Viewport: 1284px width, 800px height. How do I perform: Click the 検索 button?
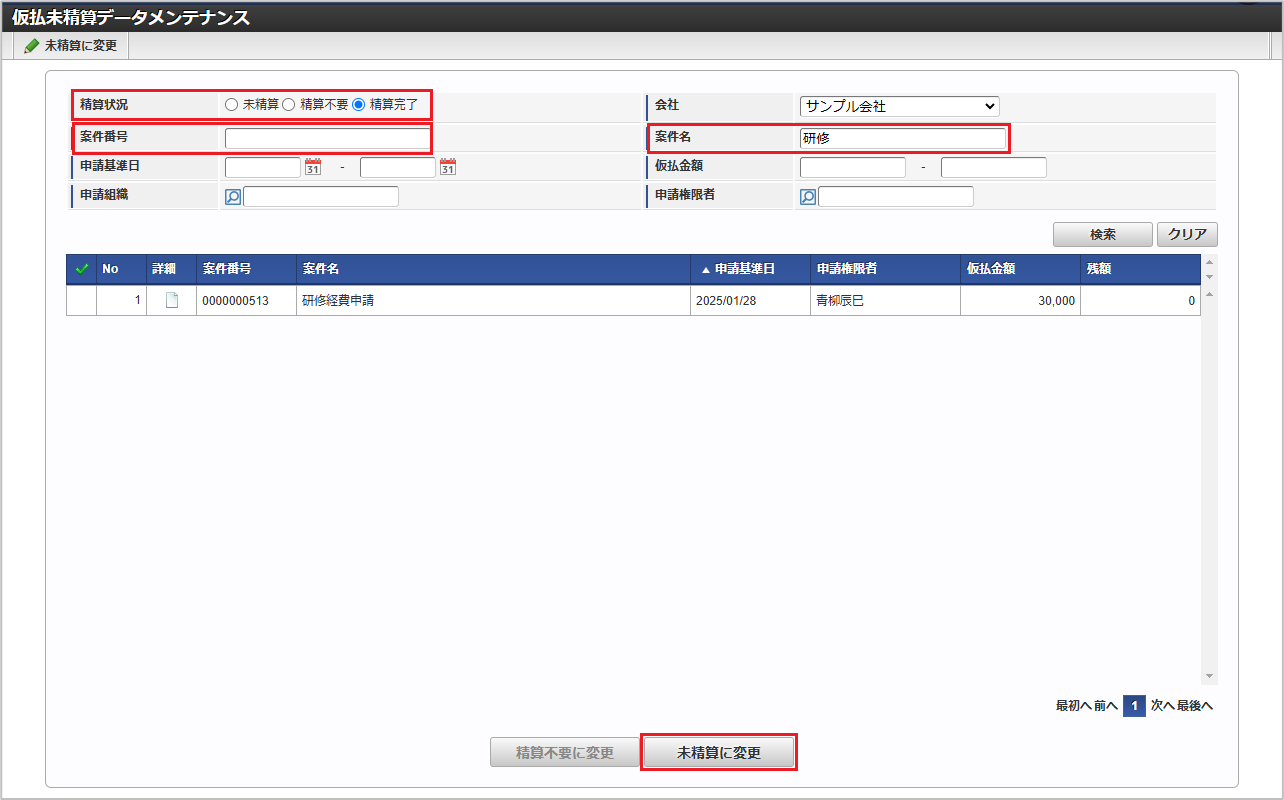point(1103,235)
